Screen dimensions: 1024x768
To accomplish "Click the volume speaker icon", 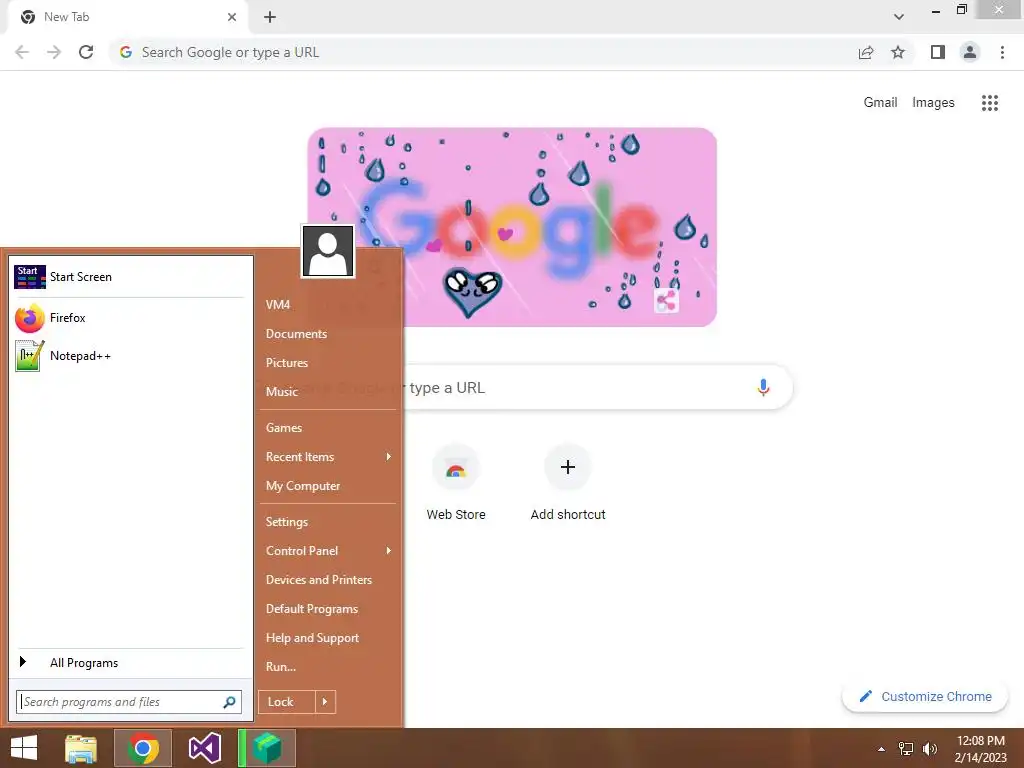I will (x=930, y=749).
